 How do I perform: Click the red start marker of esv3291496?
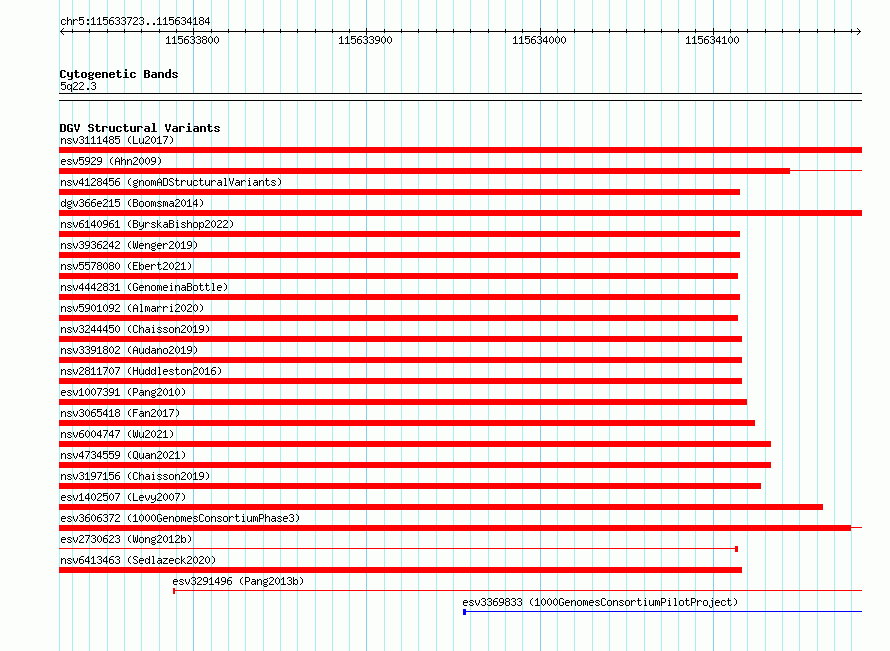[174, 591]
